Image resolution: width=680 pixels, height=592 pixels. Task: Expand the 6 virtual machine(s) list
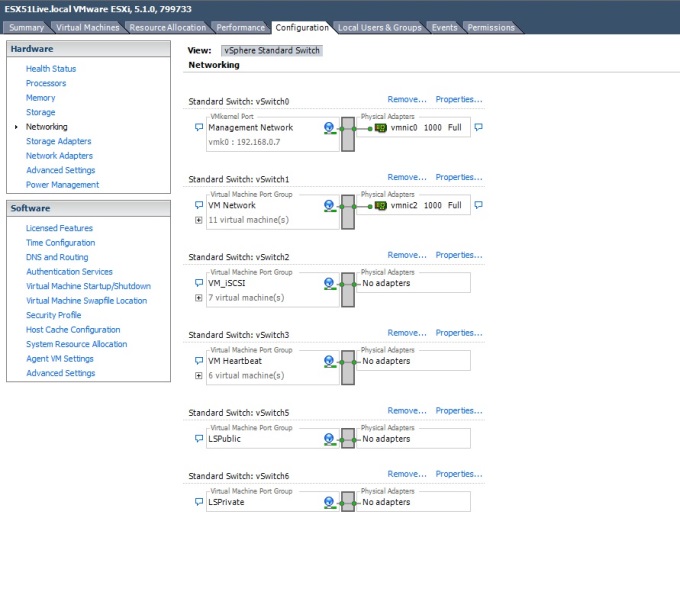[x=199, y=376]
